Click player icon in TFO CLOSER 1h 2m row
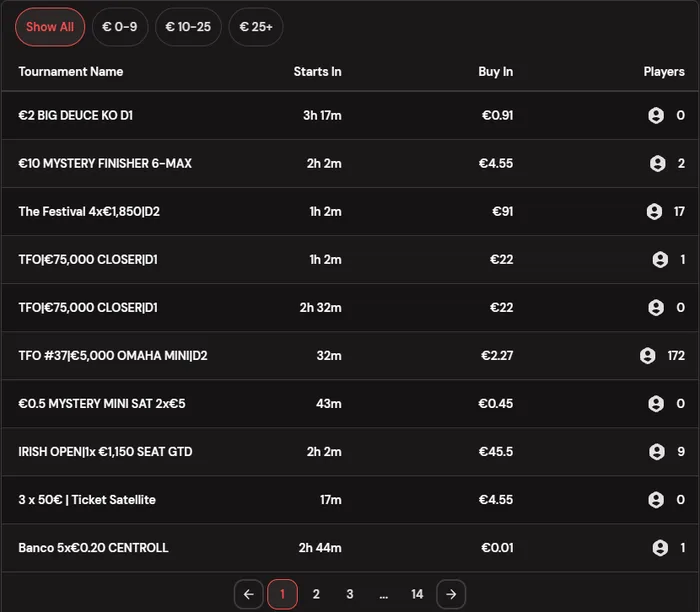 click(x=660, y=259)
